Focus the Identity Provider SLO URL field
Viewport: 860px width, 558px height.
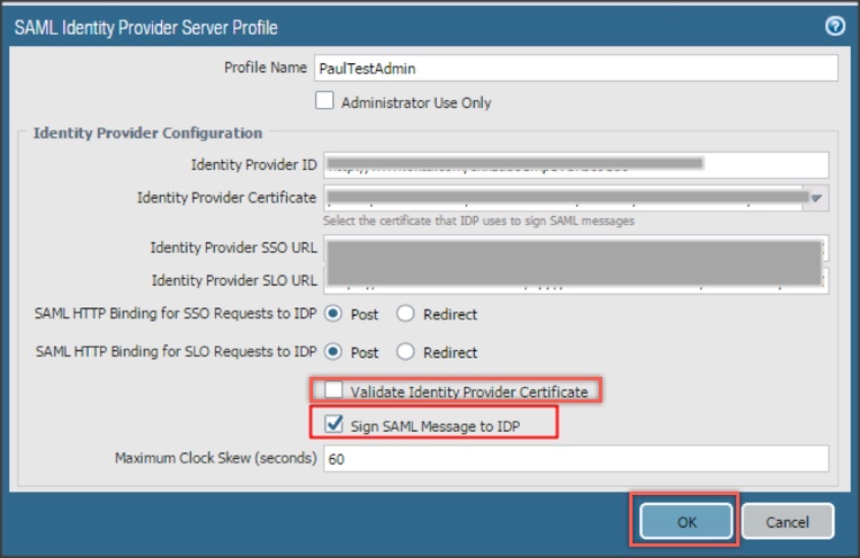click(x=575, y=280)
